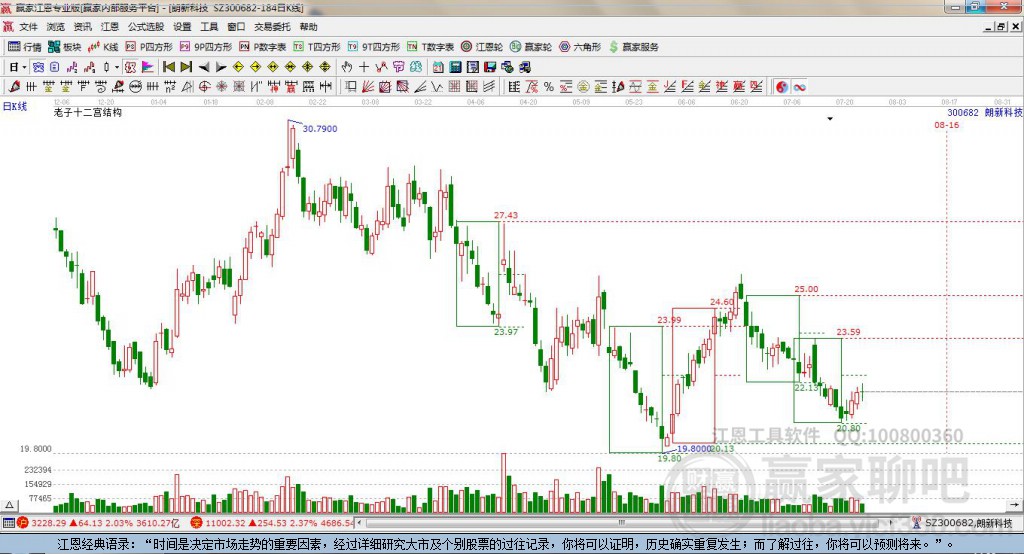Click the blue infinity symbol icon
This screenshot has width=1024, height=554.
pos(799,87)
